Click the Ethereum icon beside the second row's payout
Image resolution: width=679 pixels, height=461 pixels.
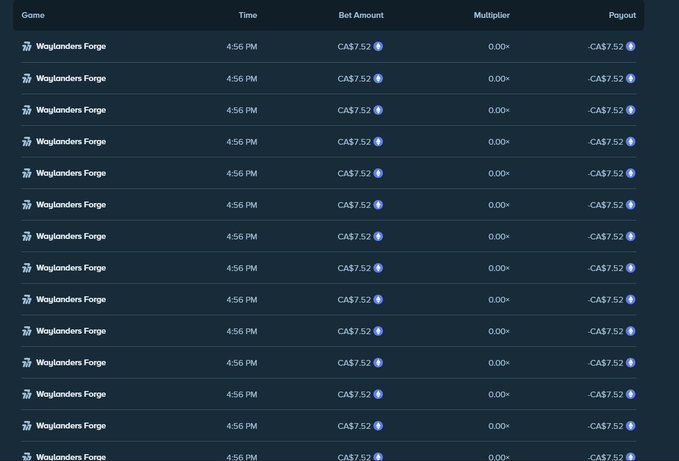click(x=630, y=78)
